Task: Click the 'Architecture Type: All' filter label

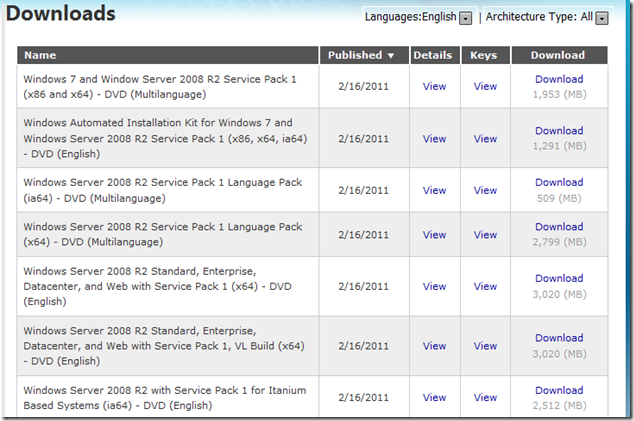Action: point(539,17)
